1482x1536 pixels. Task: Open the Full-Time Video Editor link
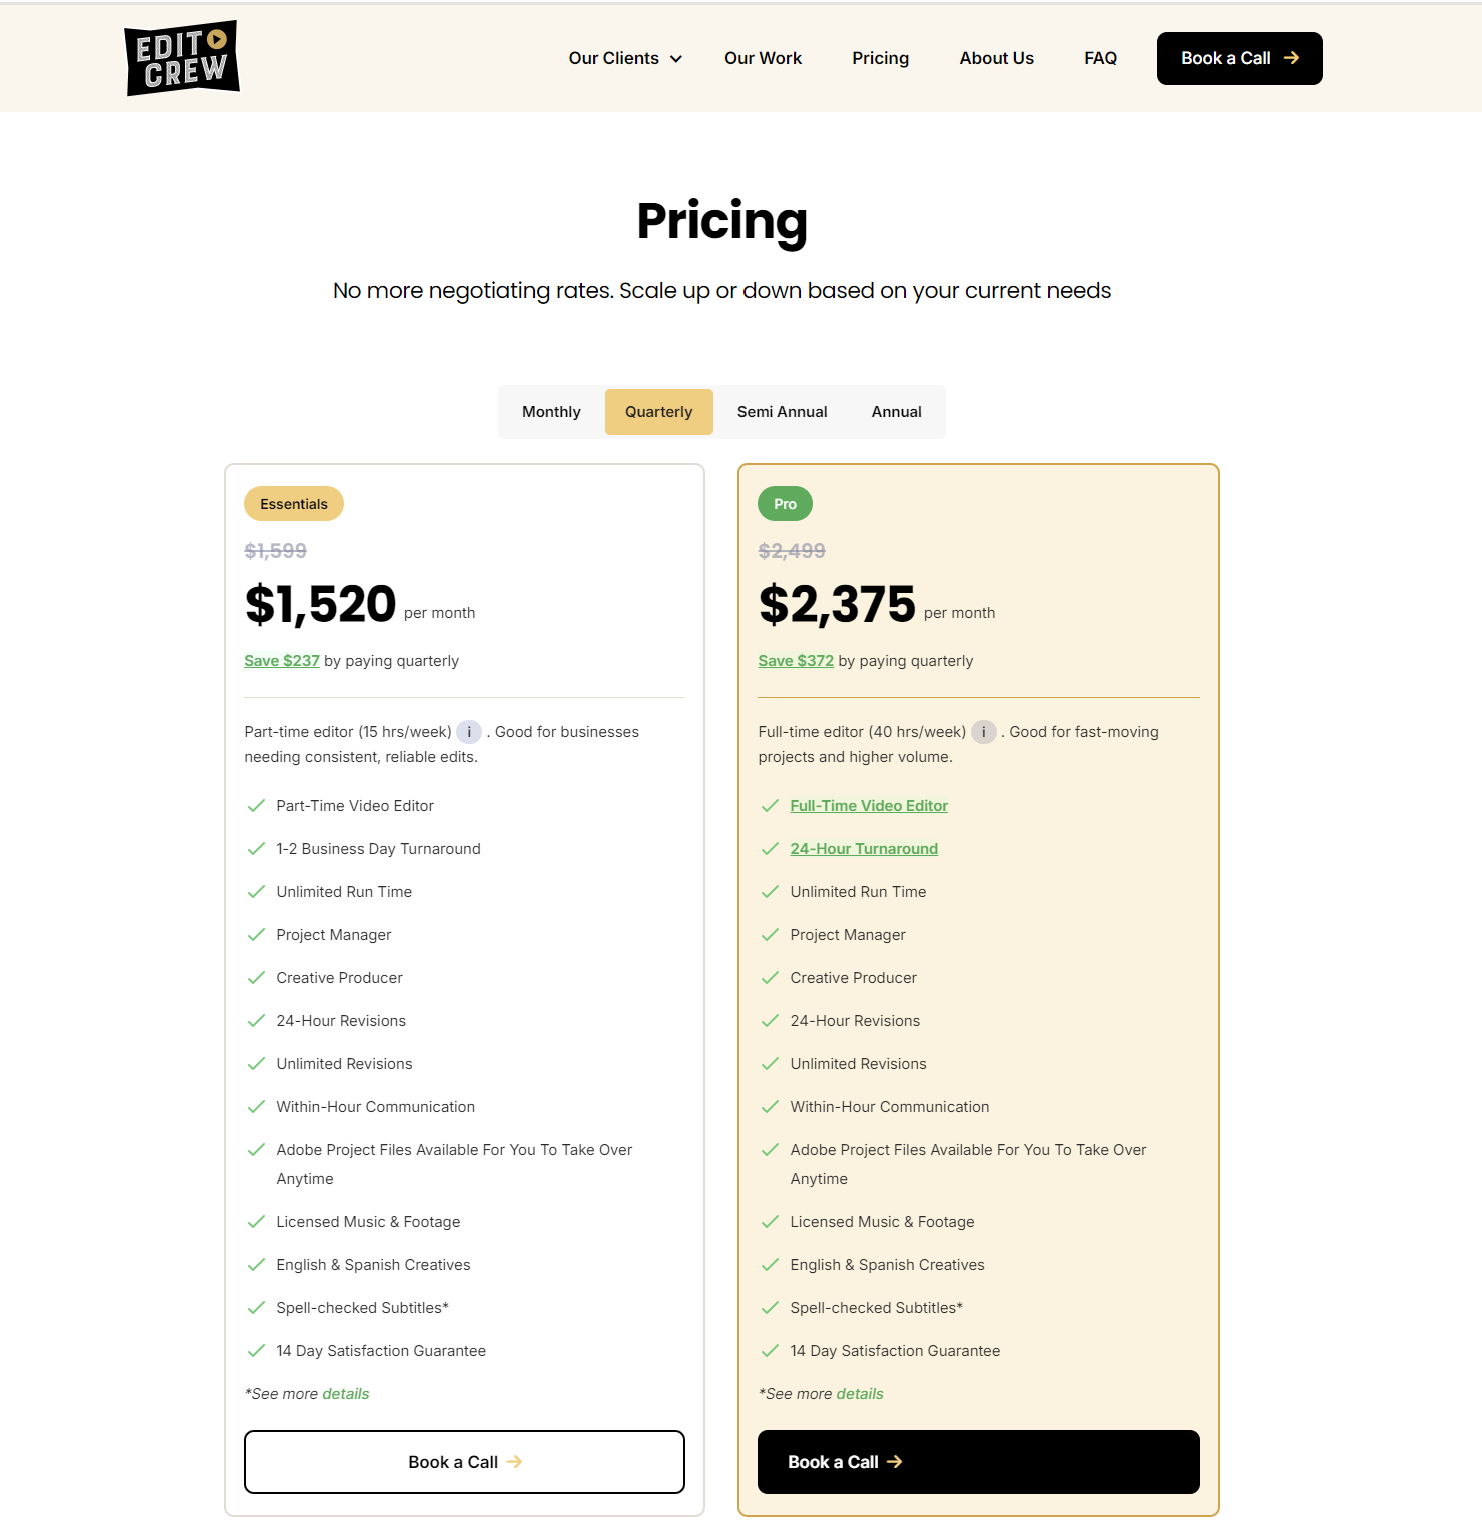tap(869, 806)
